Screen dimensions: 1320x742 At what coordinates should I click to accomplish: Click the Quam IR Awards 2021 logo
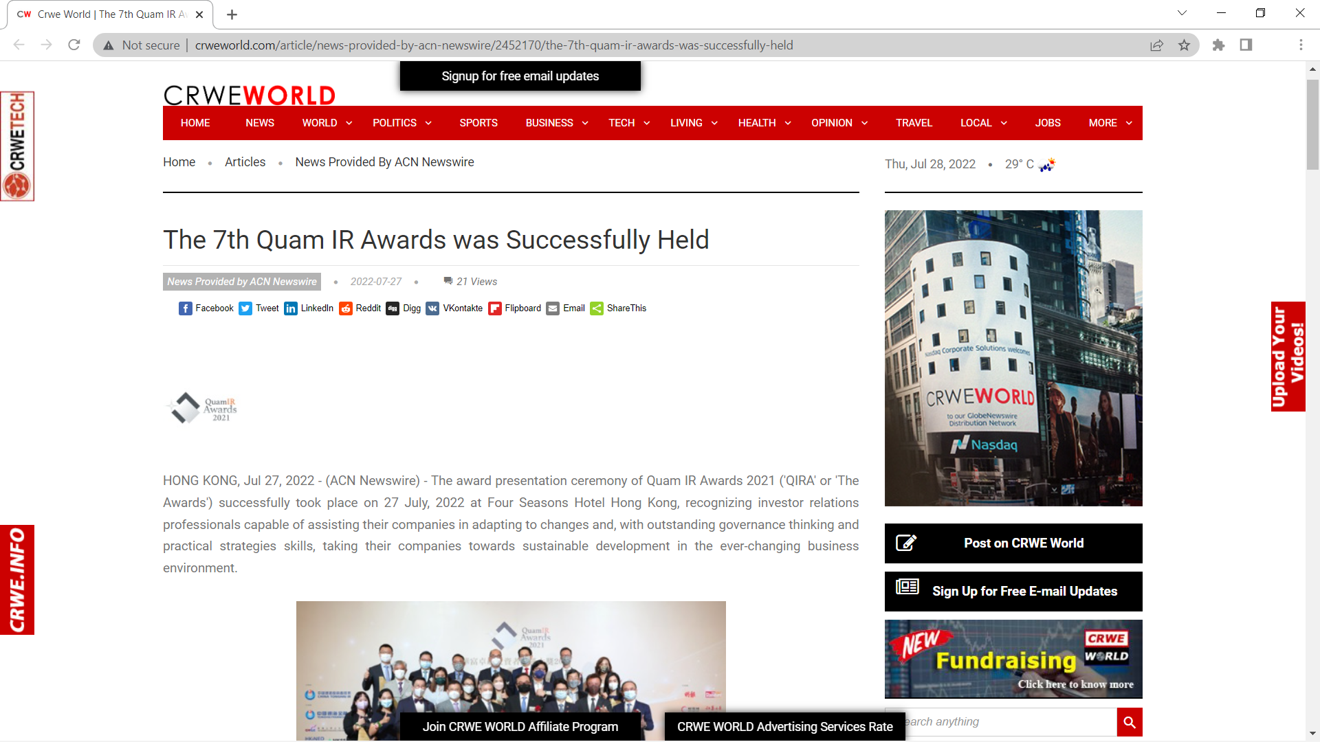203,408
